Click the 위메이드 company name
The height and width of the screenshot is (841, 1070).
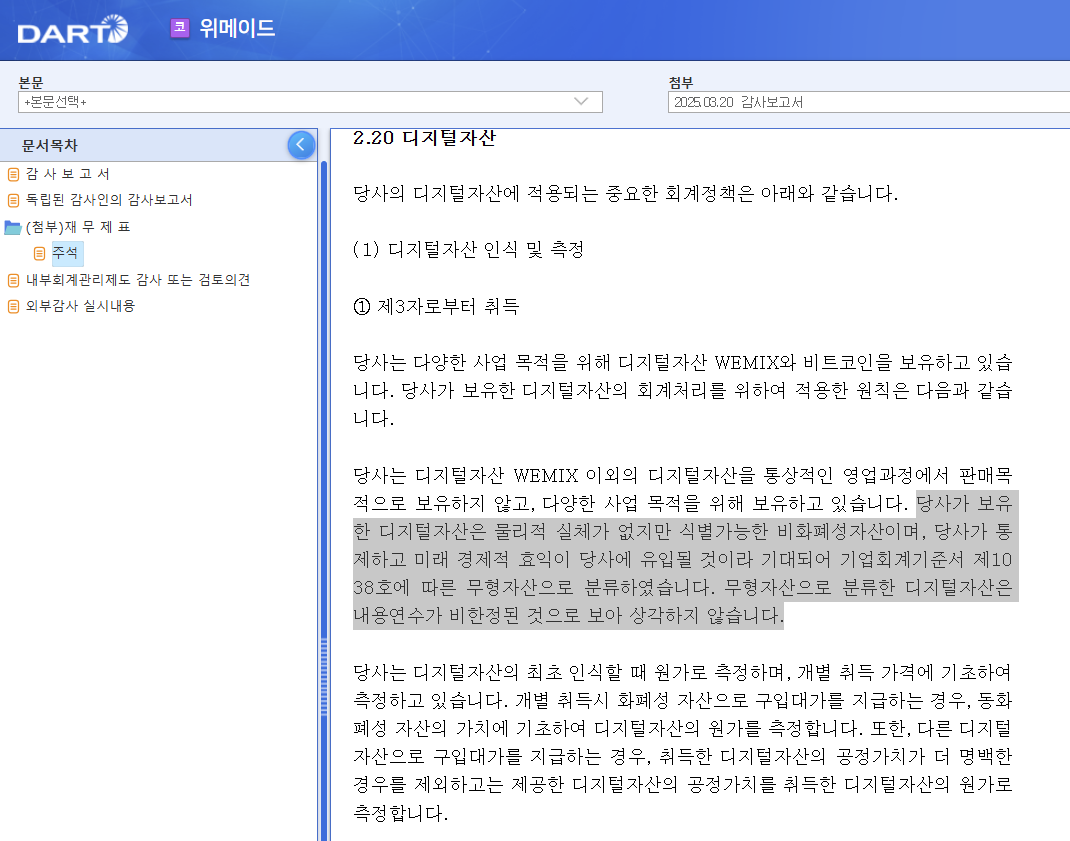click(237, 27)
